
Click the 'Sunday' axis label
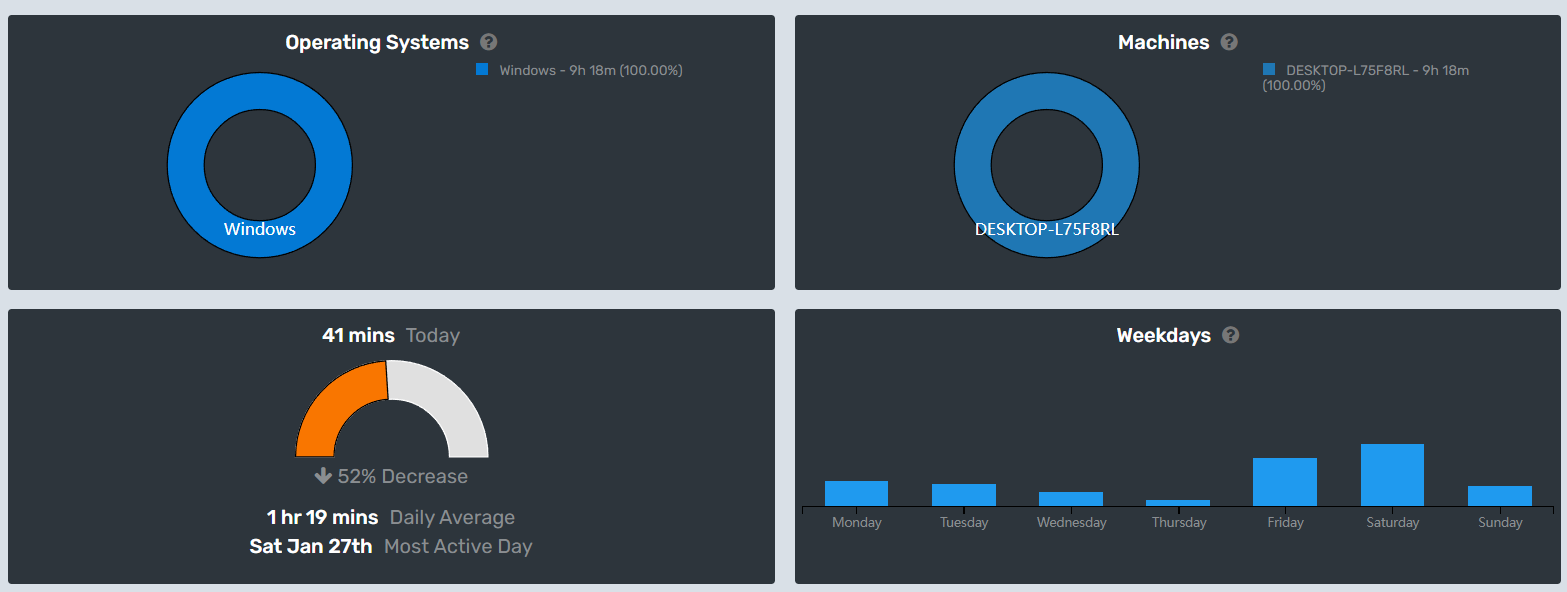click(x=1500, y=522)
